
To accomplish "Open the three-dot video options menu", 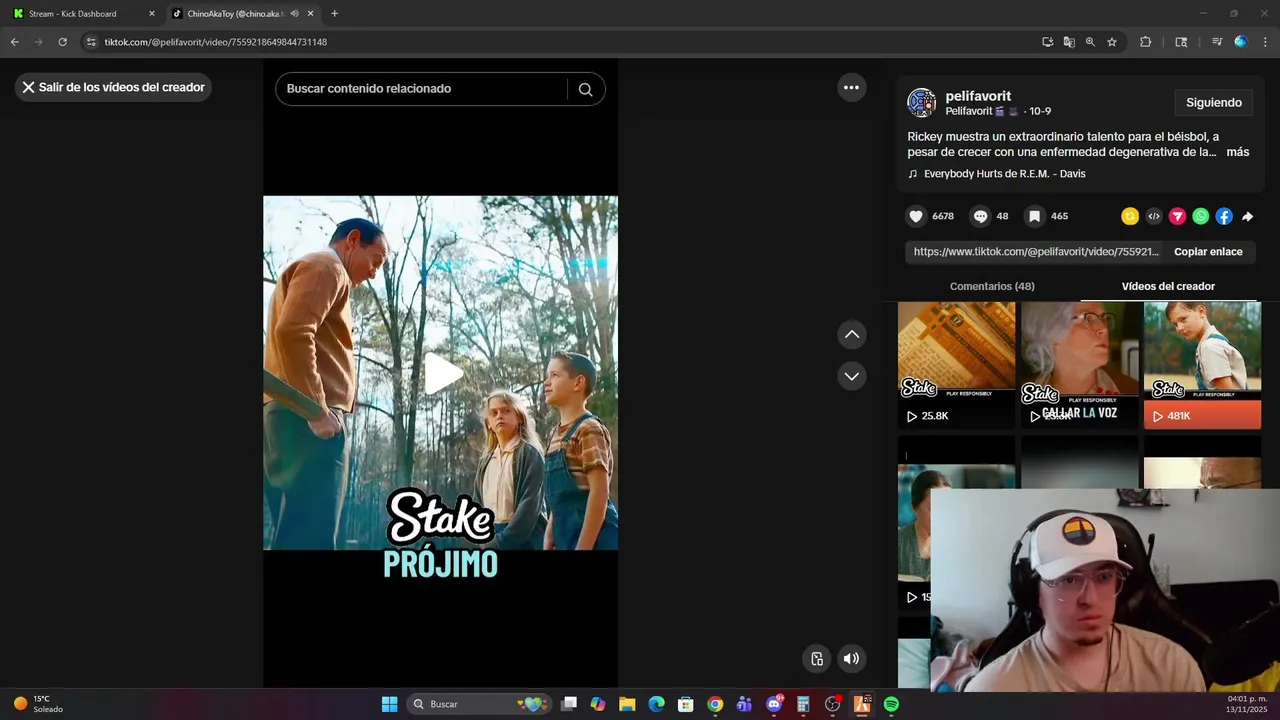I will [851, 88].
